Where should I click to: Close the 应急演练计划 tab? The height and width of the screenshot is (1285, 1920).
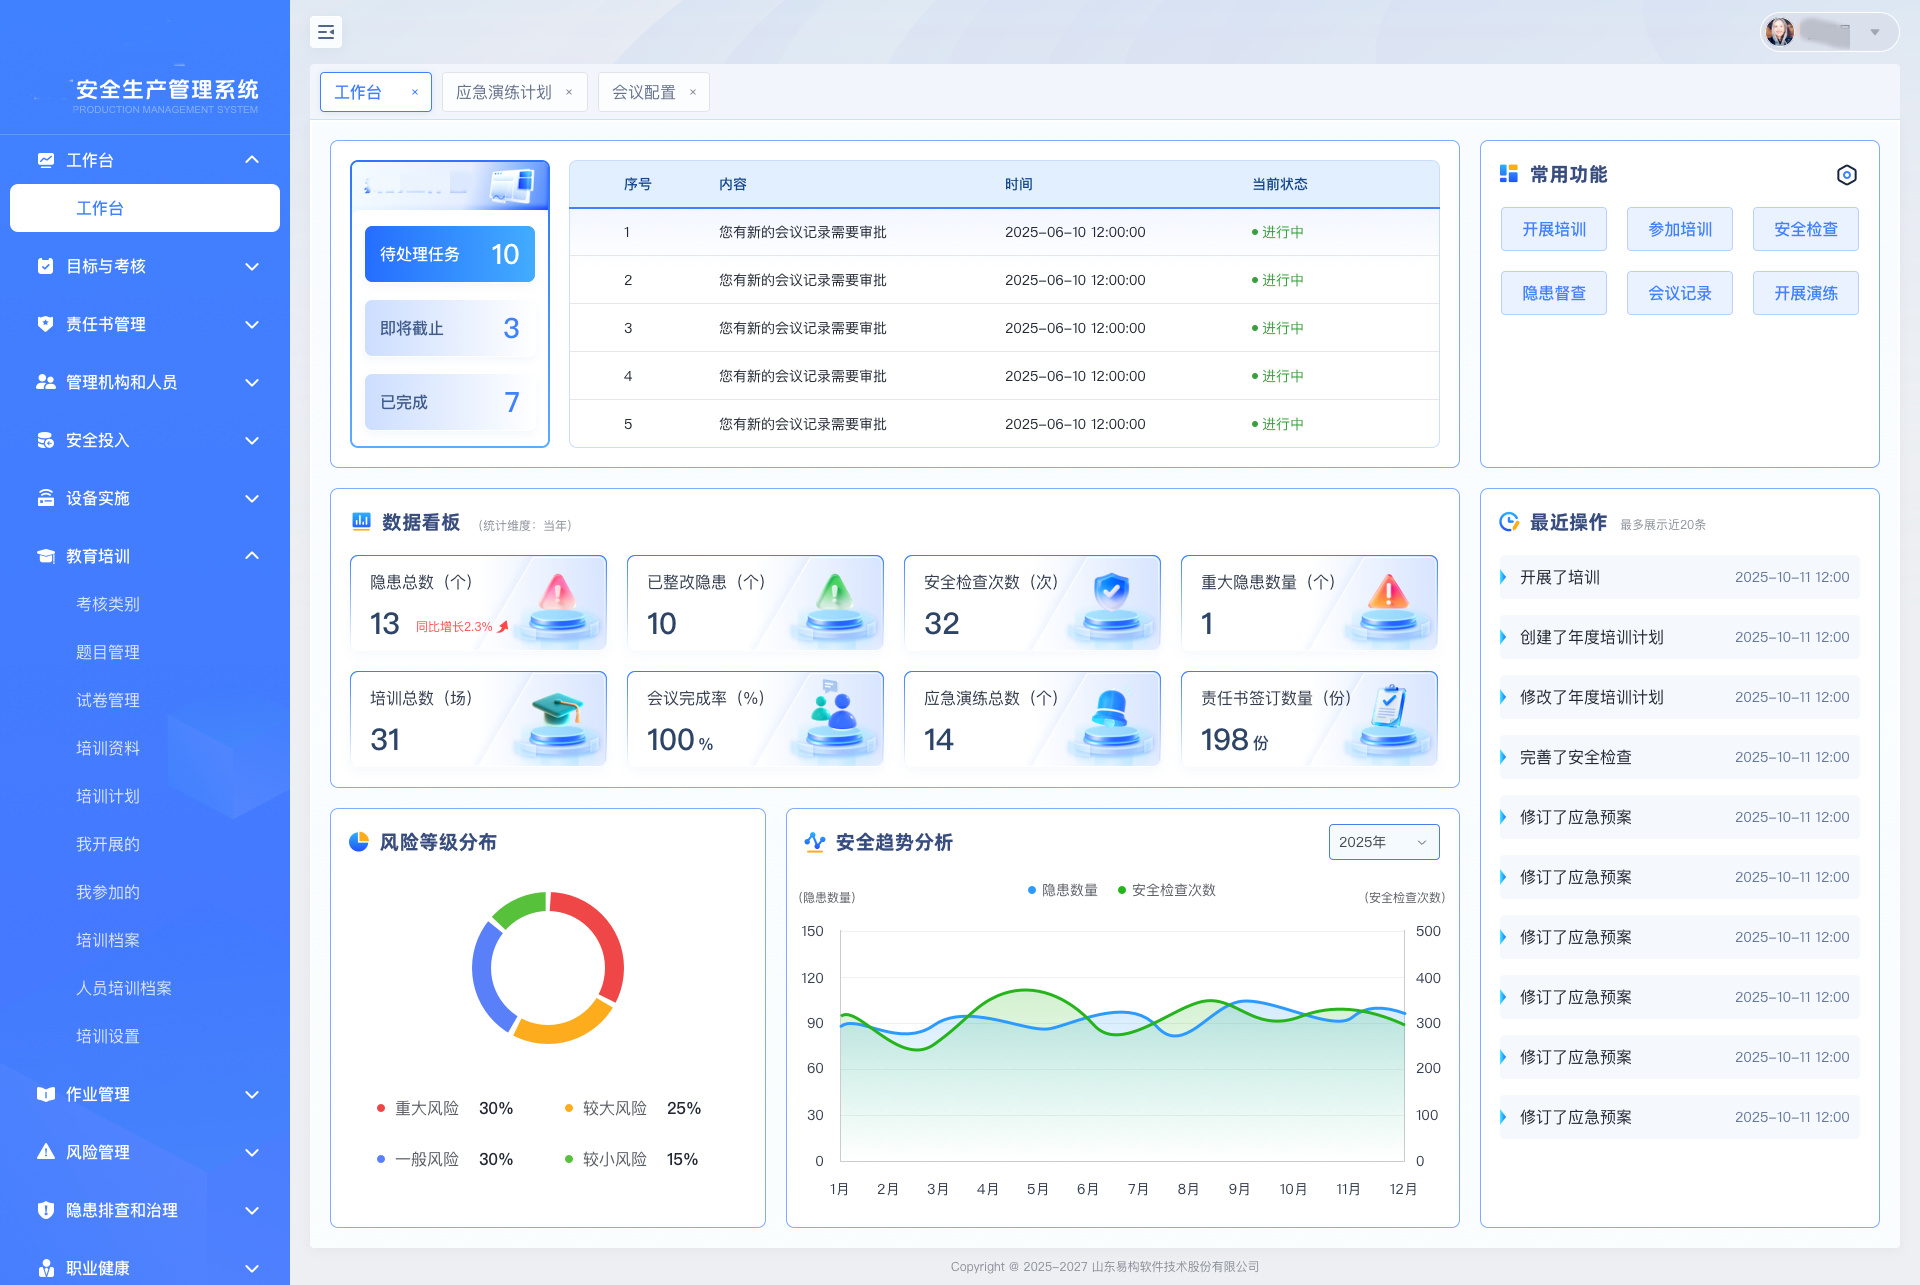[x=569, y=92]
